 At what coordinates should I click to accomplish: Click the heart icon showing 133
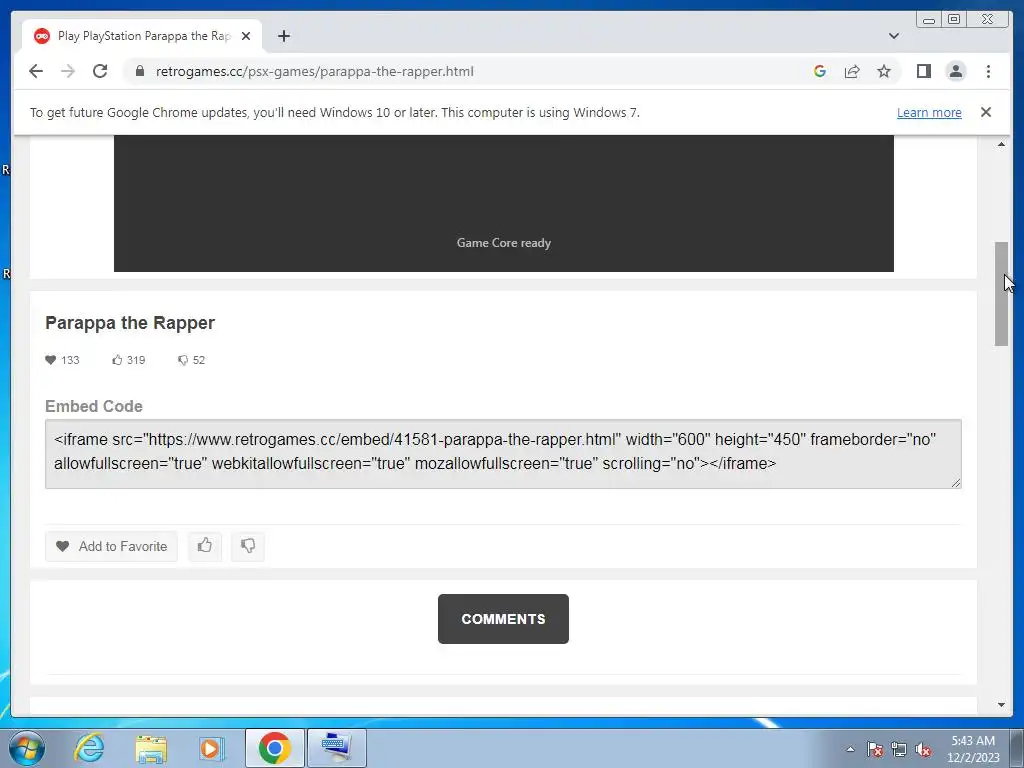pyautogui.click(x=50, y=360)
